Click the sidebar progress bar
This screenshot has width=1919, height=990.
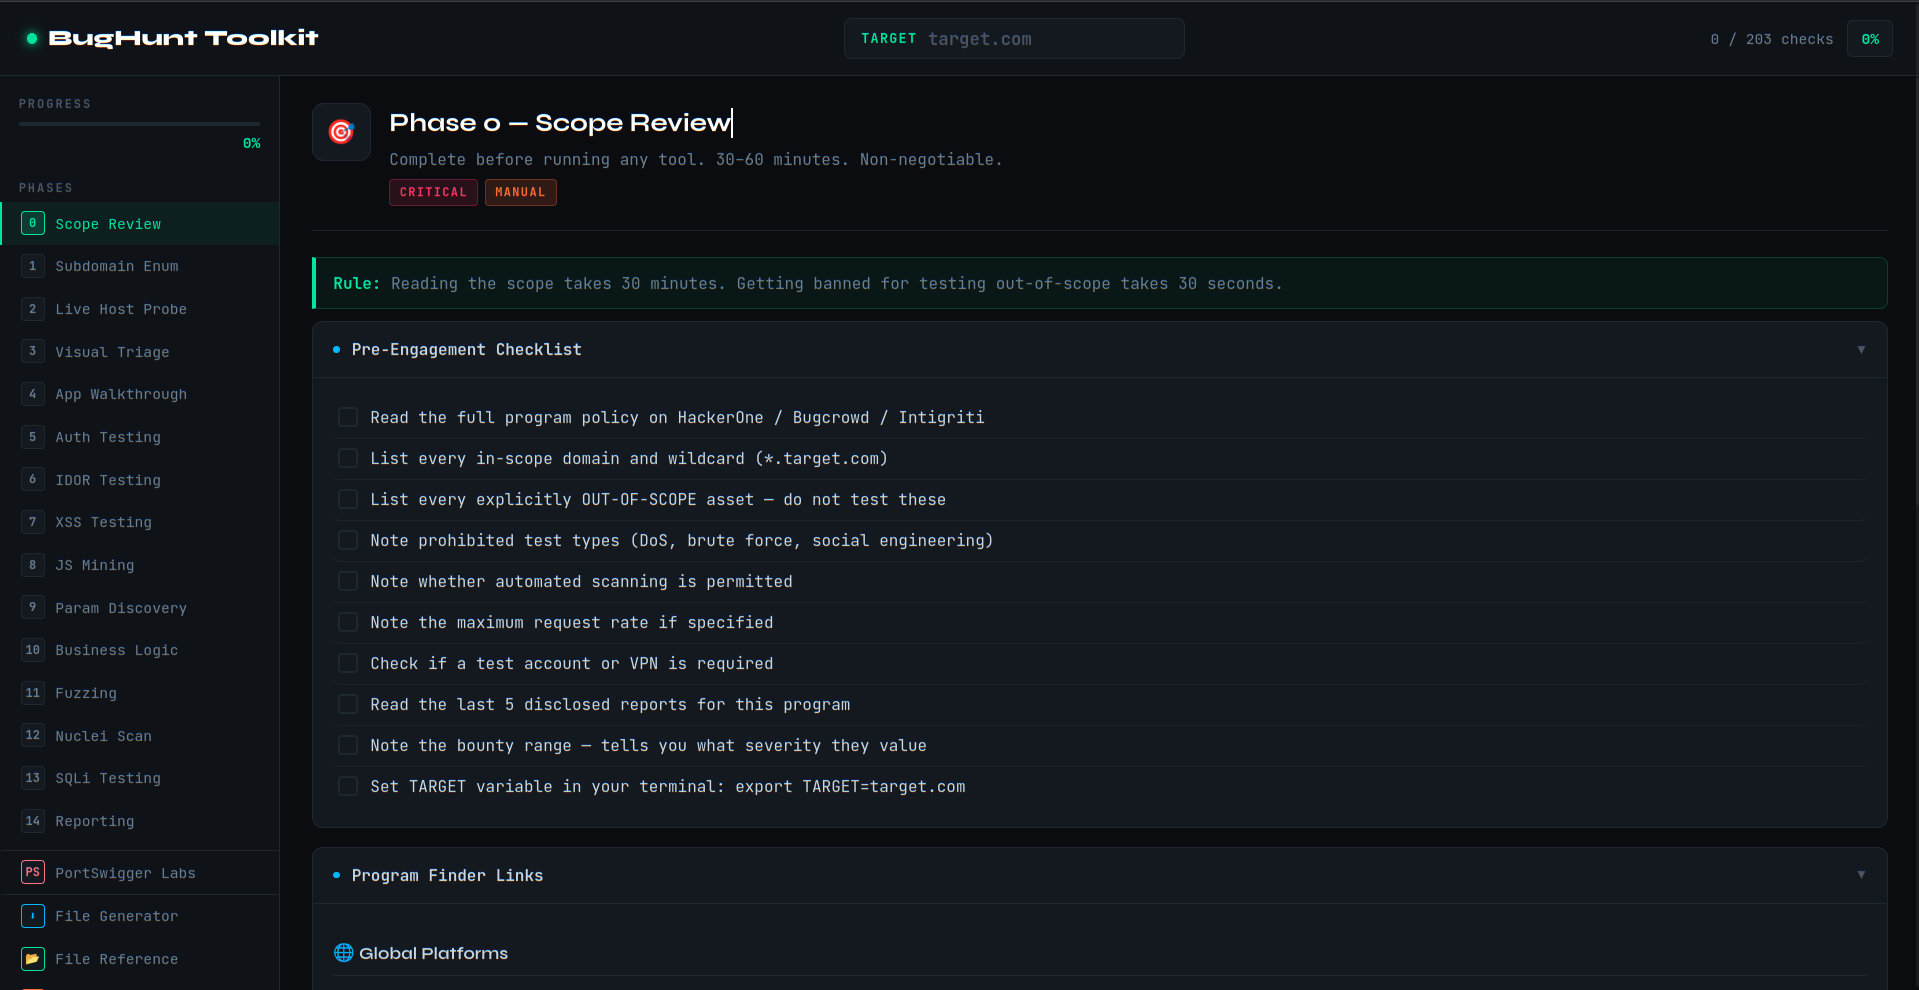pyautogui.click(x=139, y=124)
